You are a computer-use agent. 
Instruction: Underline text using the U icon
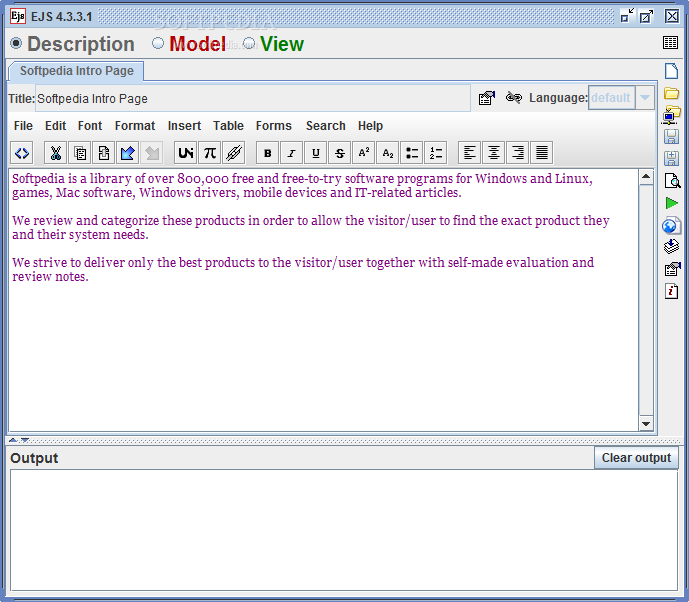point(315,153)
